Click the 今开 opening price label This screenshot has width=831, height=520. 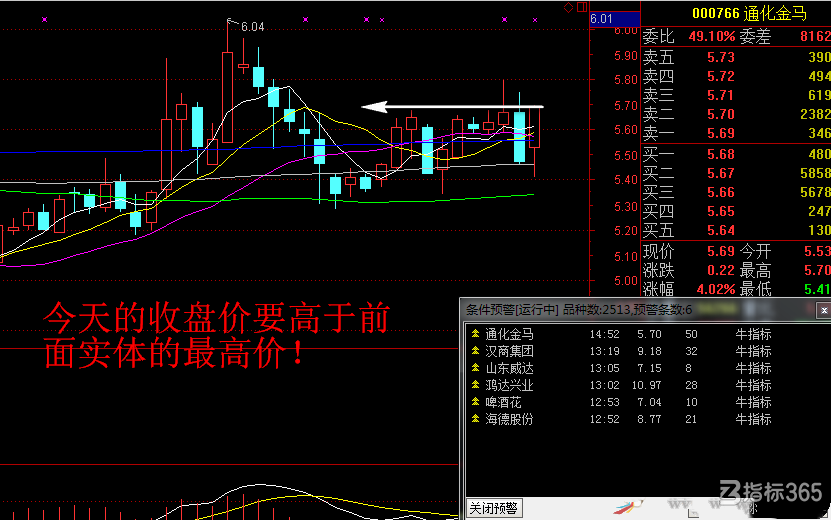755,251
